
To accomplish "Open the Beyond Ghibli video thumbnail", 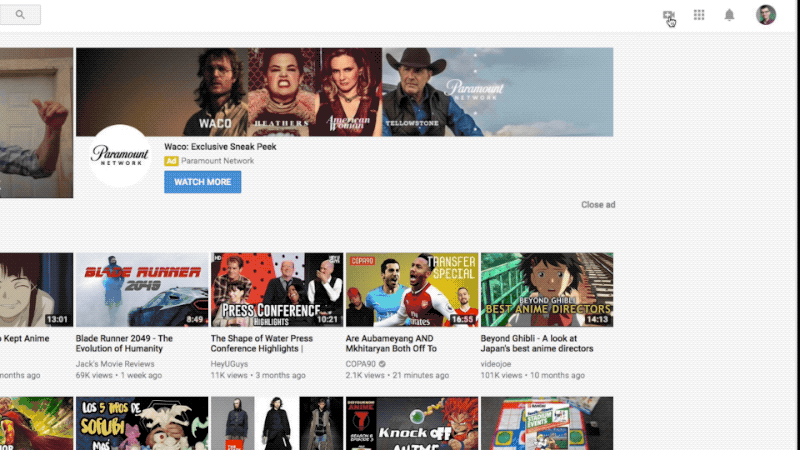I will pyautogui.click(x=546, y=289).
